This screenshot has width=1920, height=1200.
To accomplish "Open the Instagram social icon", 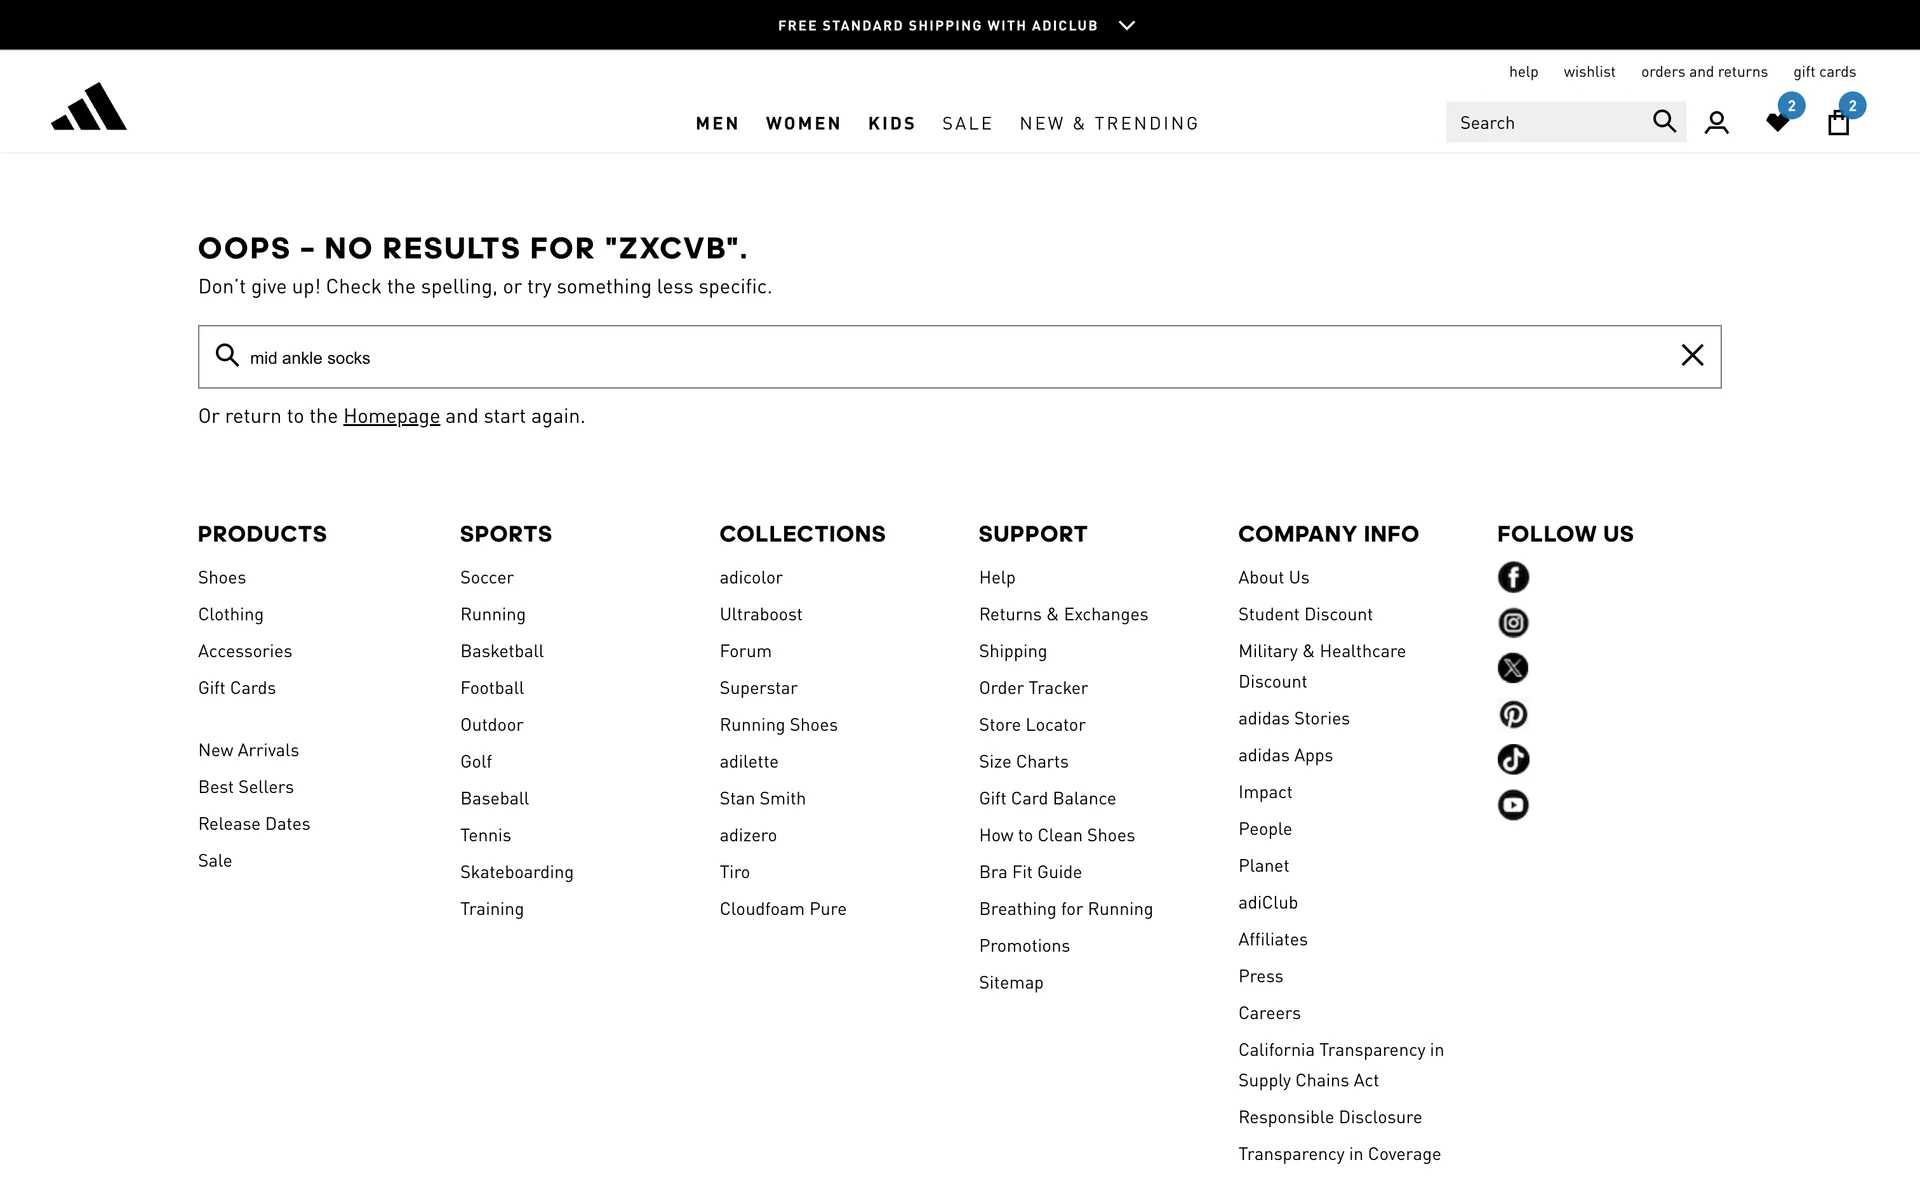I will click(x=1513, y=622).
